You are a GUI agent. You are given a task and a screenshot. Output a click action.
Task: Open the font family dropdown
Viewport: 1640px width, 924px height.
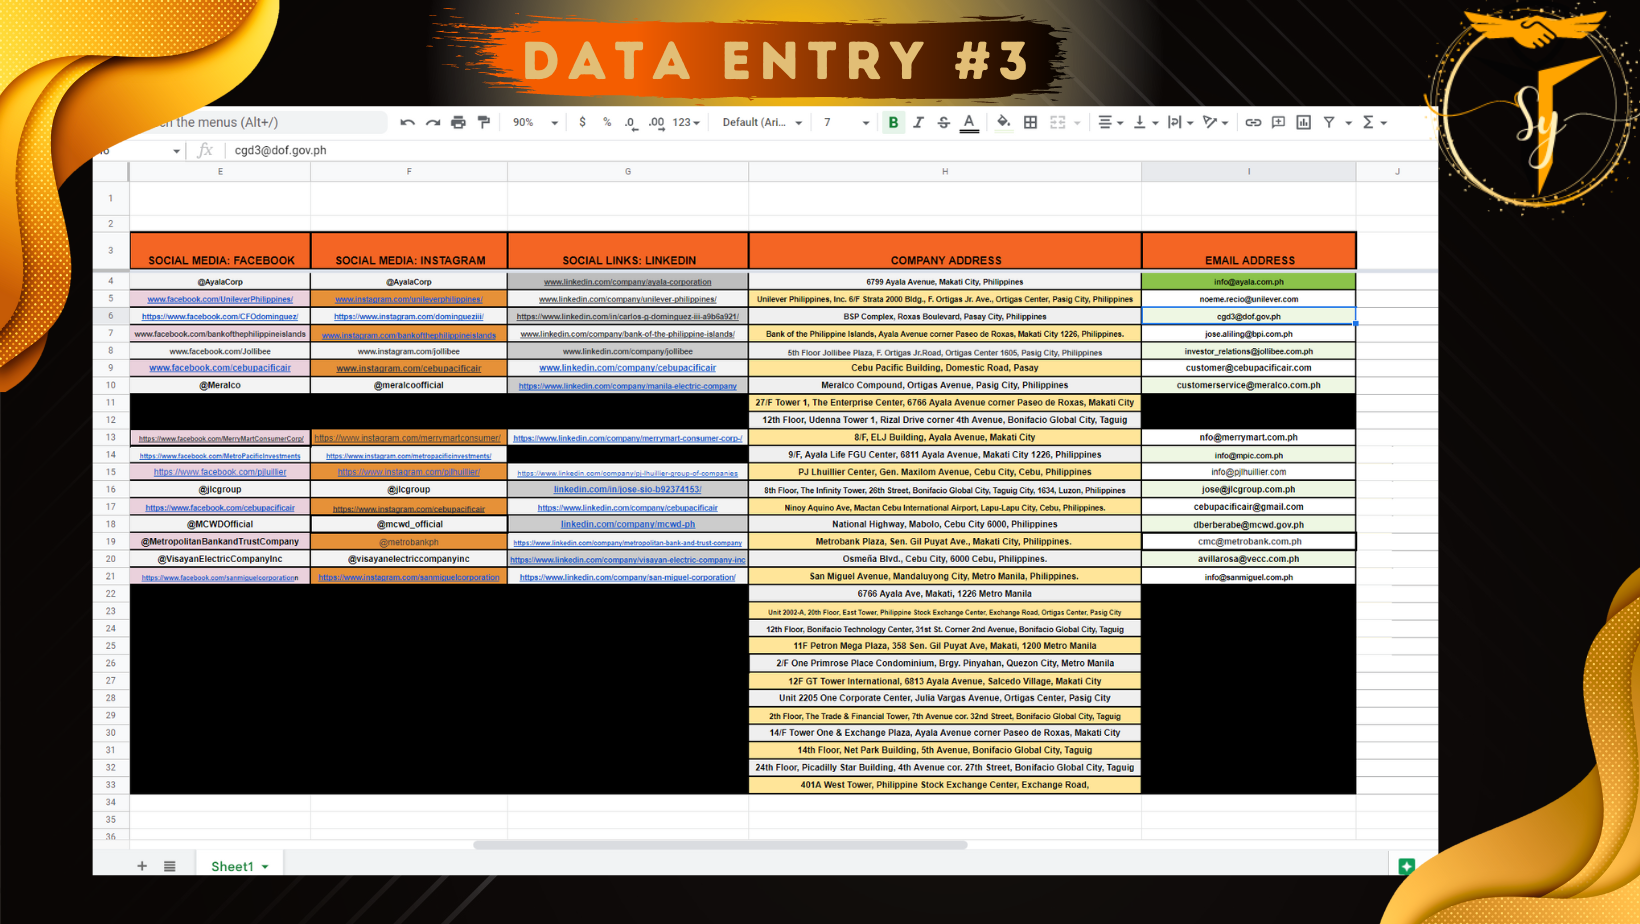pos(763,122)
